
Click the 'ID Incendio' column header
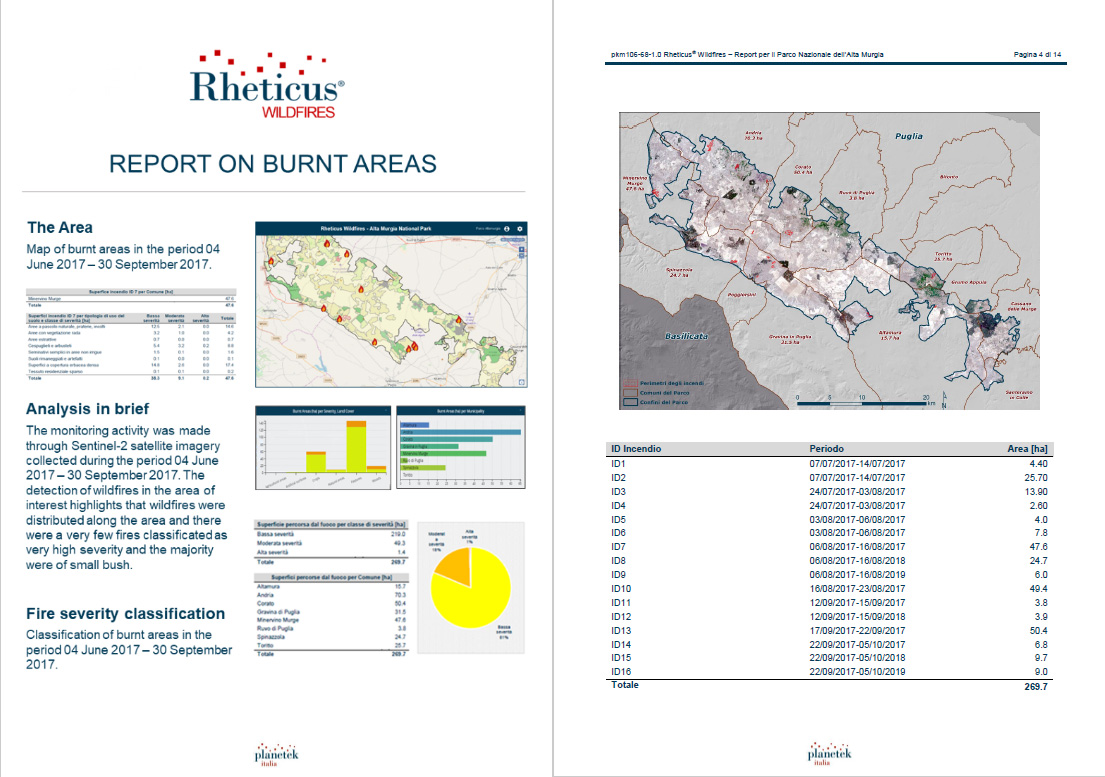(x=636, y=449)
